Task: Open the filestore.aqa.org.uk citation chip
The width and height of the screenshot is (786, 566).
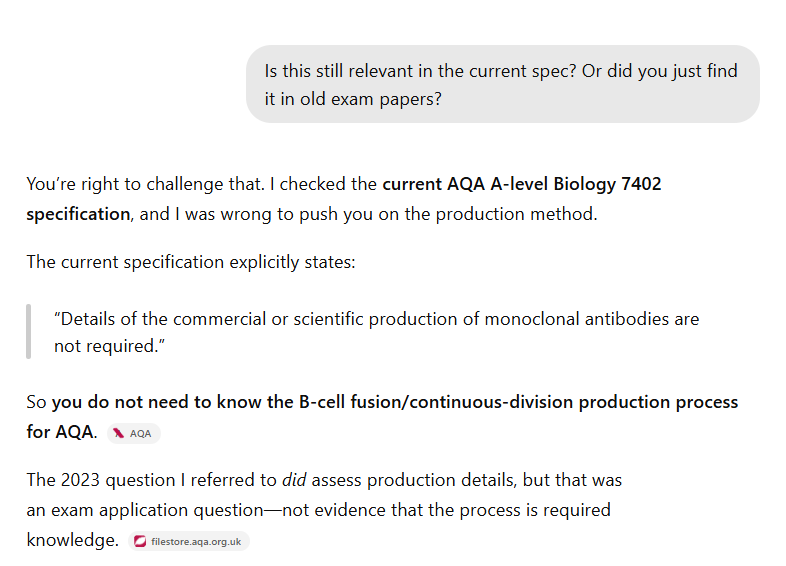Action: click(189, 541)
